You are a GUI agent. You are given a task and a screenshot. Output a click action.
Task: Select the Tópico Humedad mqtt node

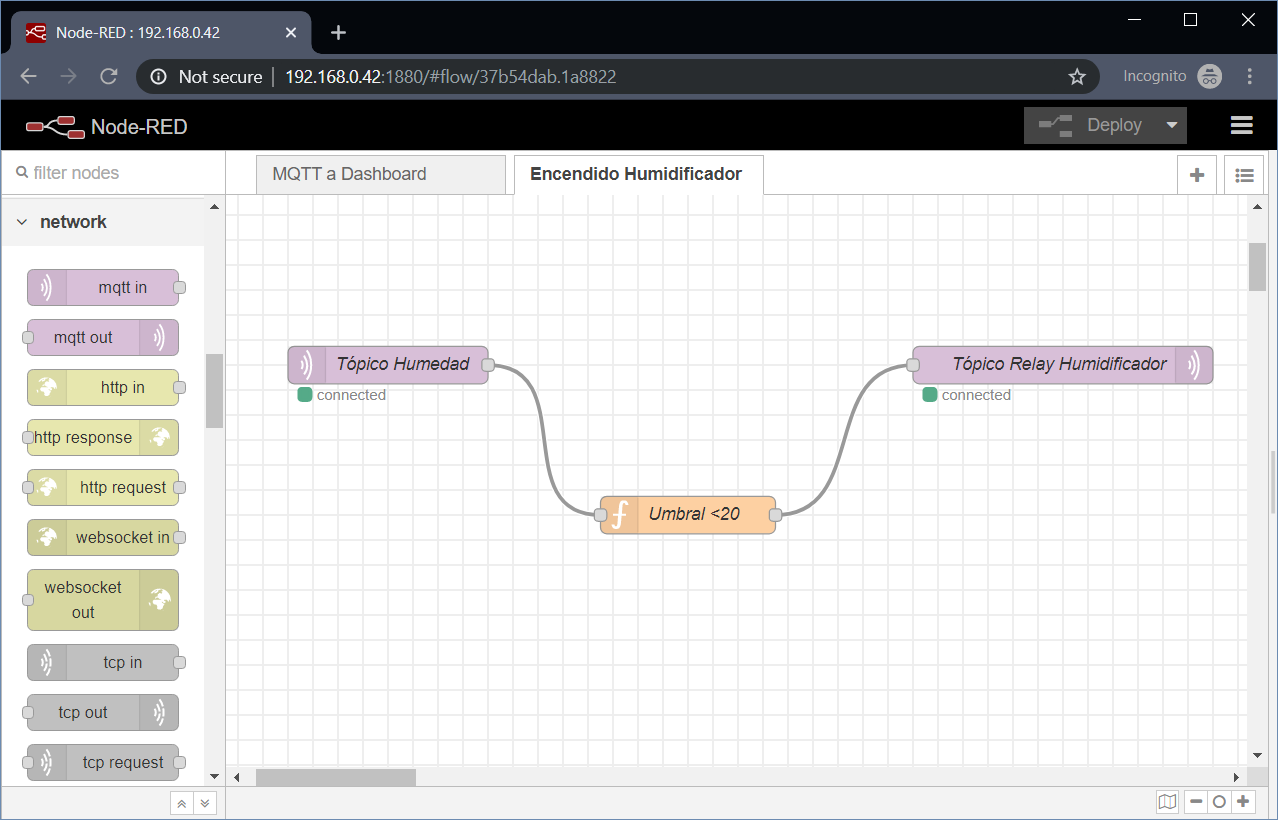[x=388, y=364]
